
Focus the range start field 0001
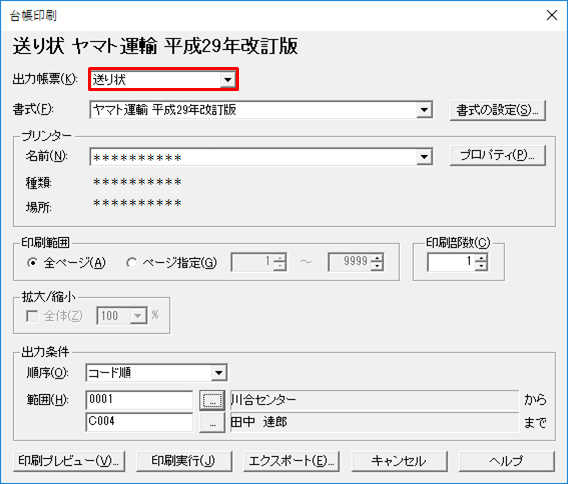point(139,400)
